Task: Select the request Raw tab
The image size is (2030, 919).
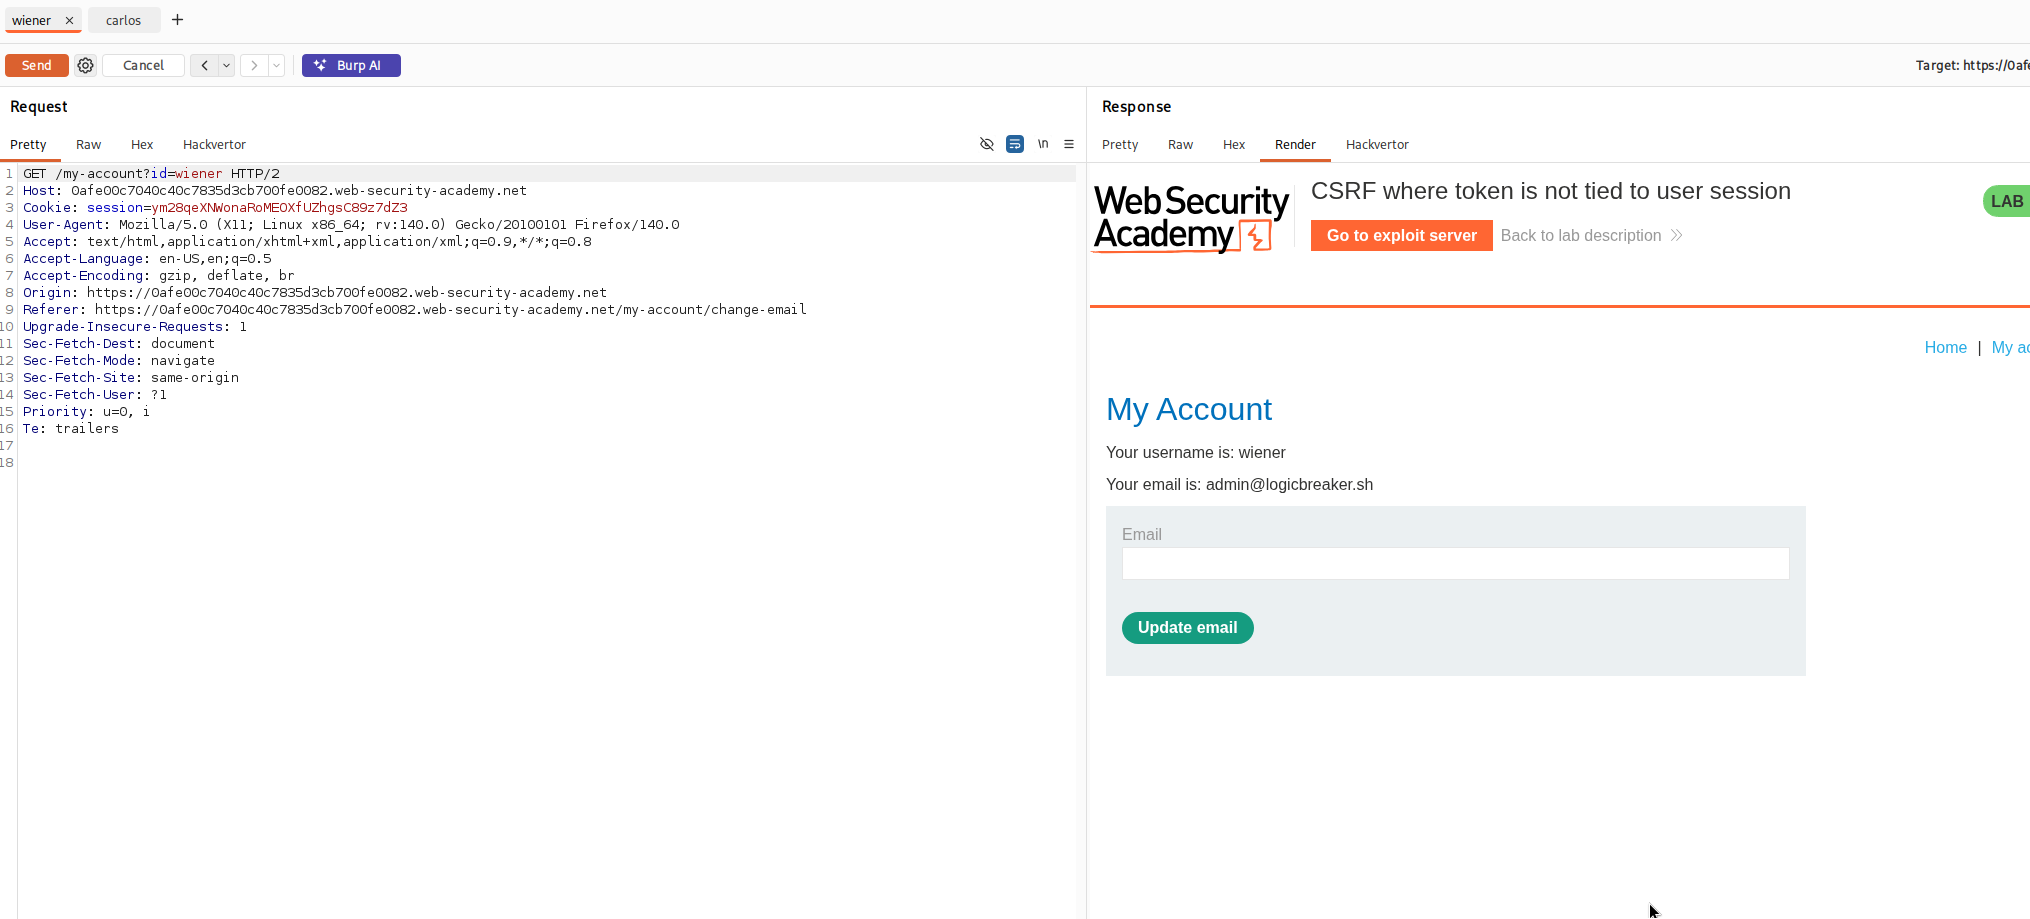Action: coord(89,145)
